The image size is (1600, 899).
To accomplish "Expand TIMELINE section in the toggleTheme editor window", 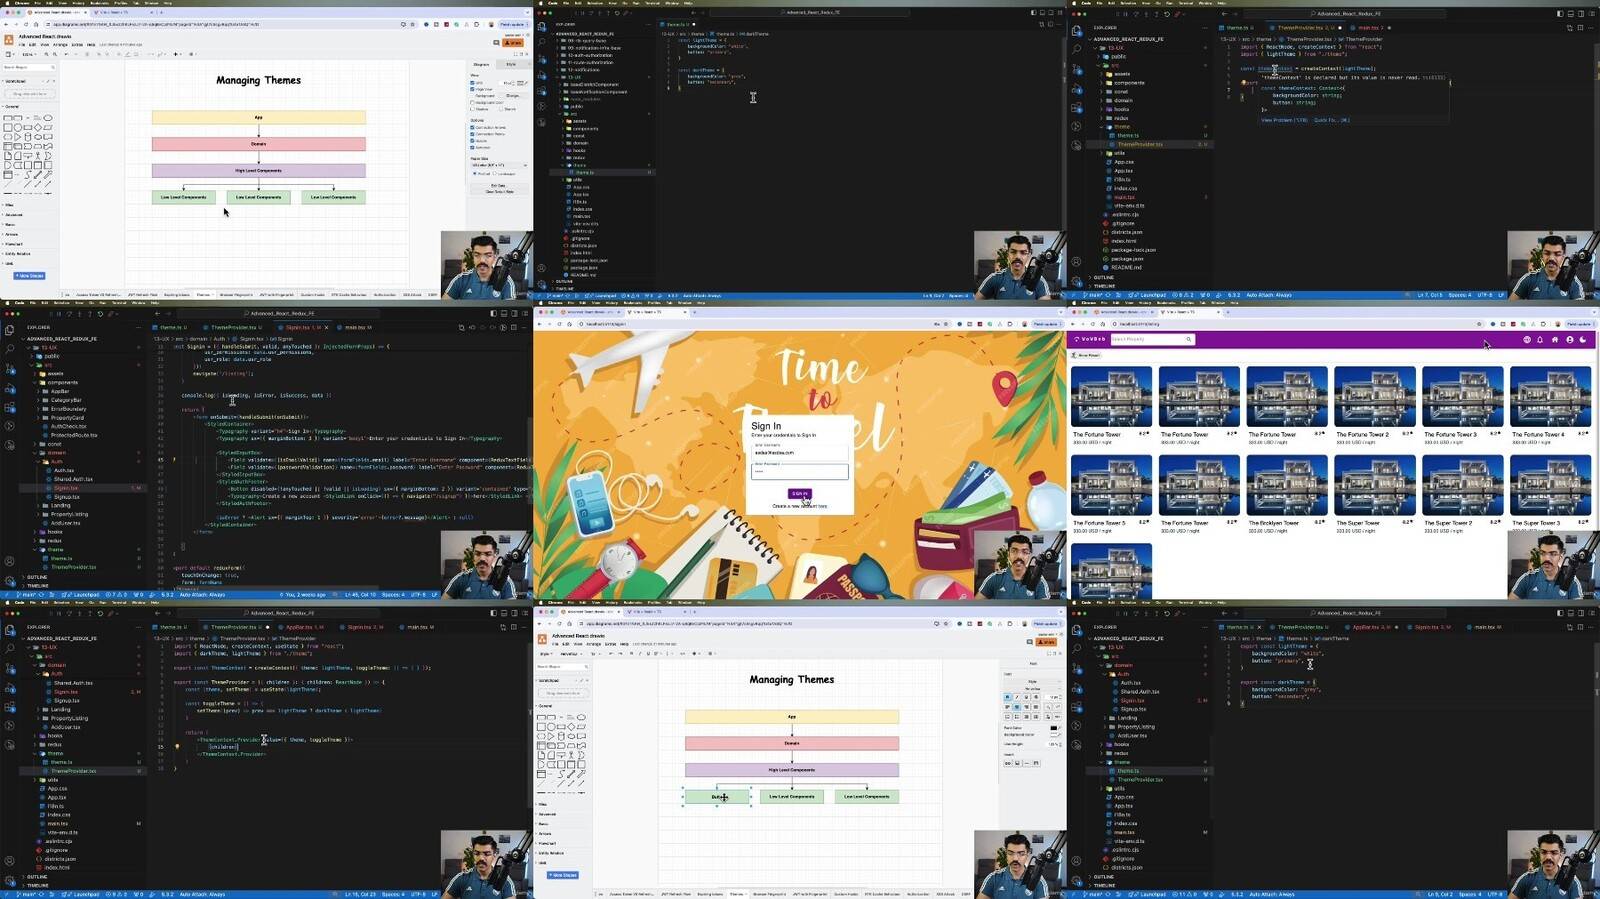I will coord(37,886).
